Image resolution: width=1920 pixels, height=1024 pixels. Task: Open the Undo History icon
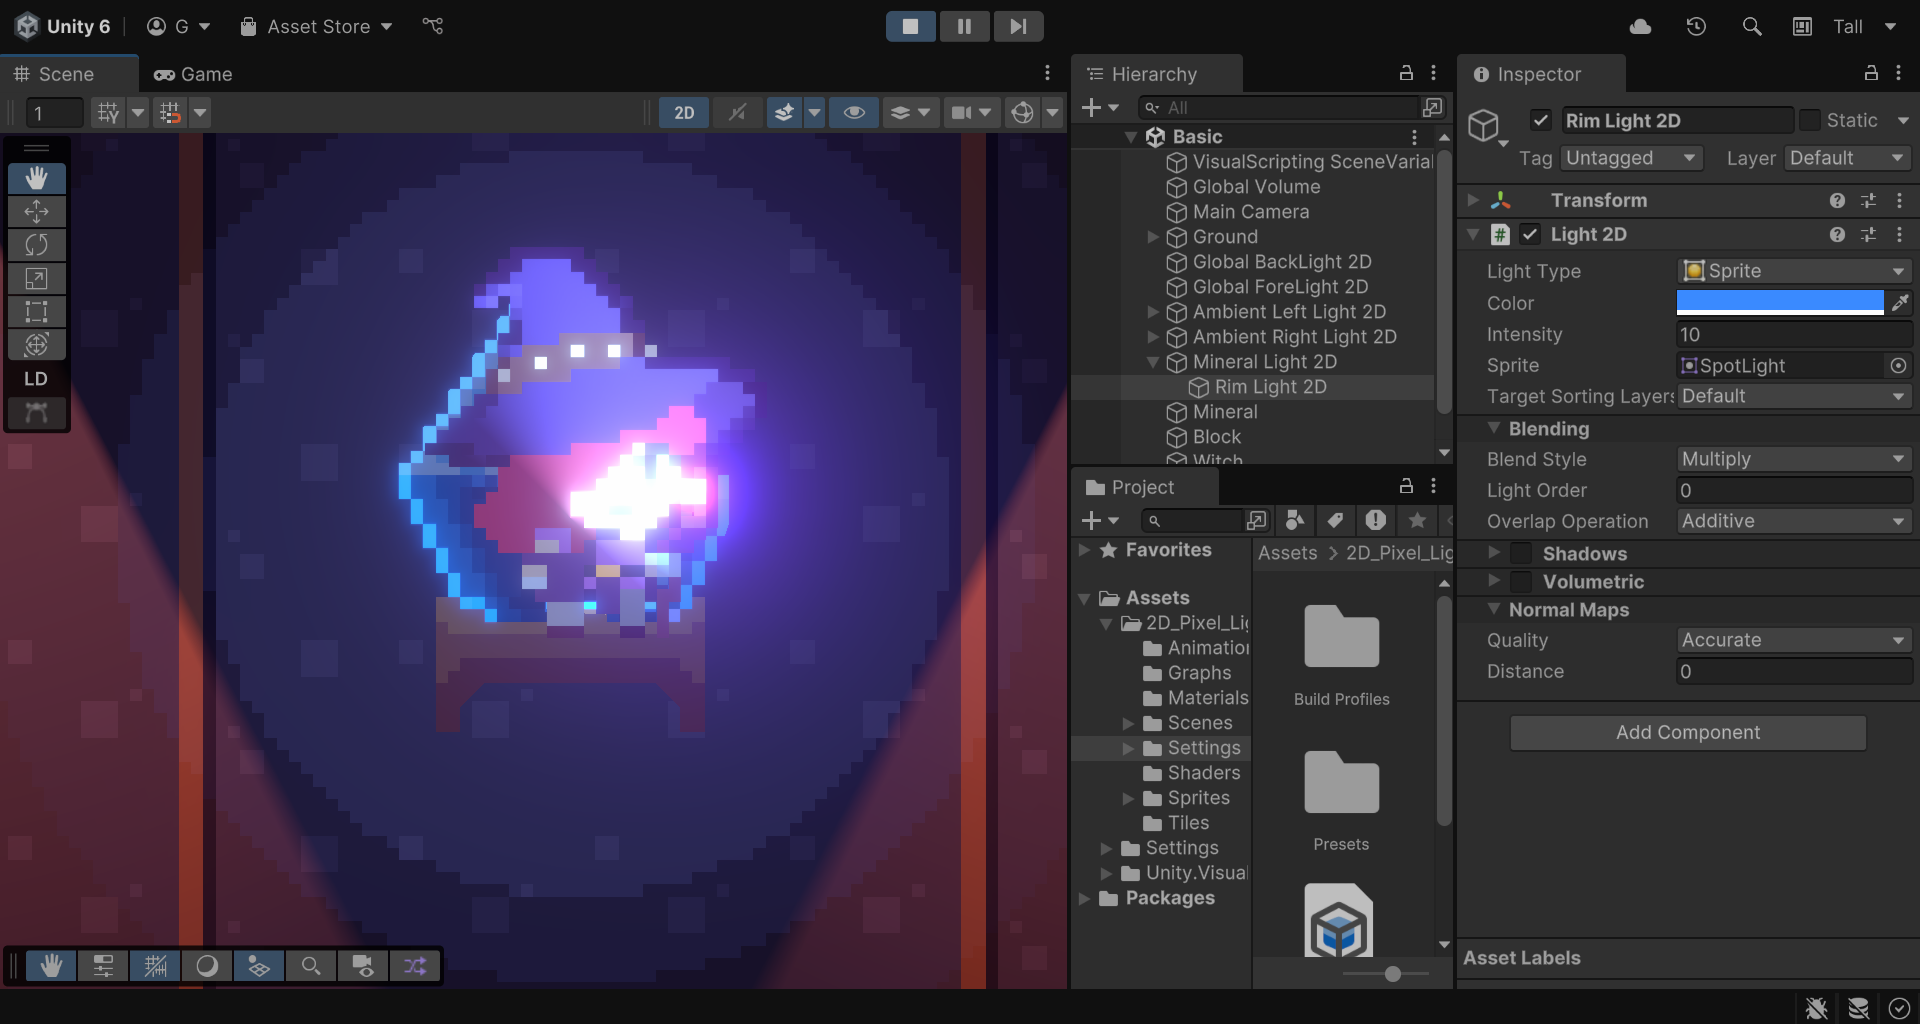[x=1696, y=27]
